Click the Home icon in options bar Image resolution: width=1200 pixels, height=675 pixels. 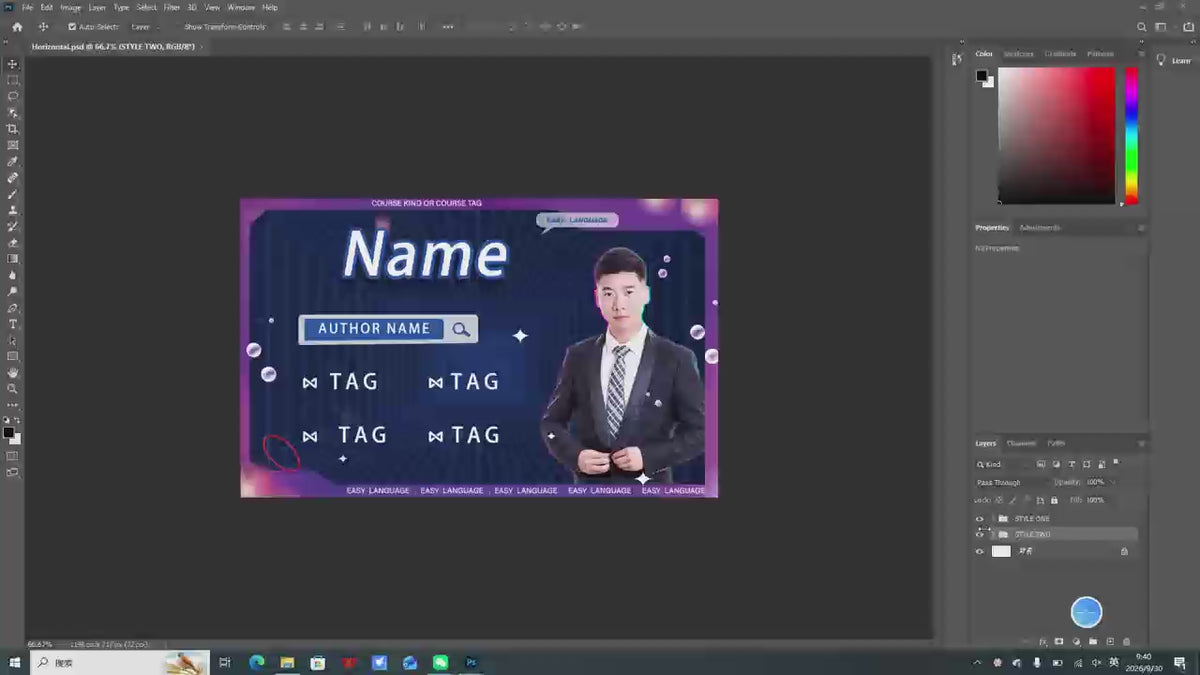point(17,27)
